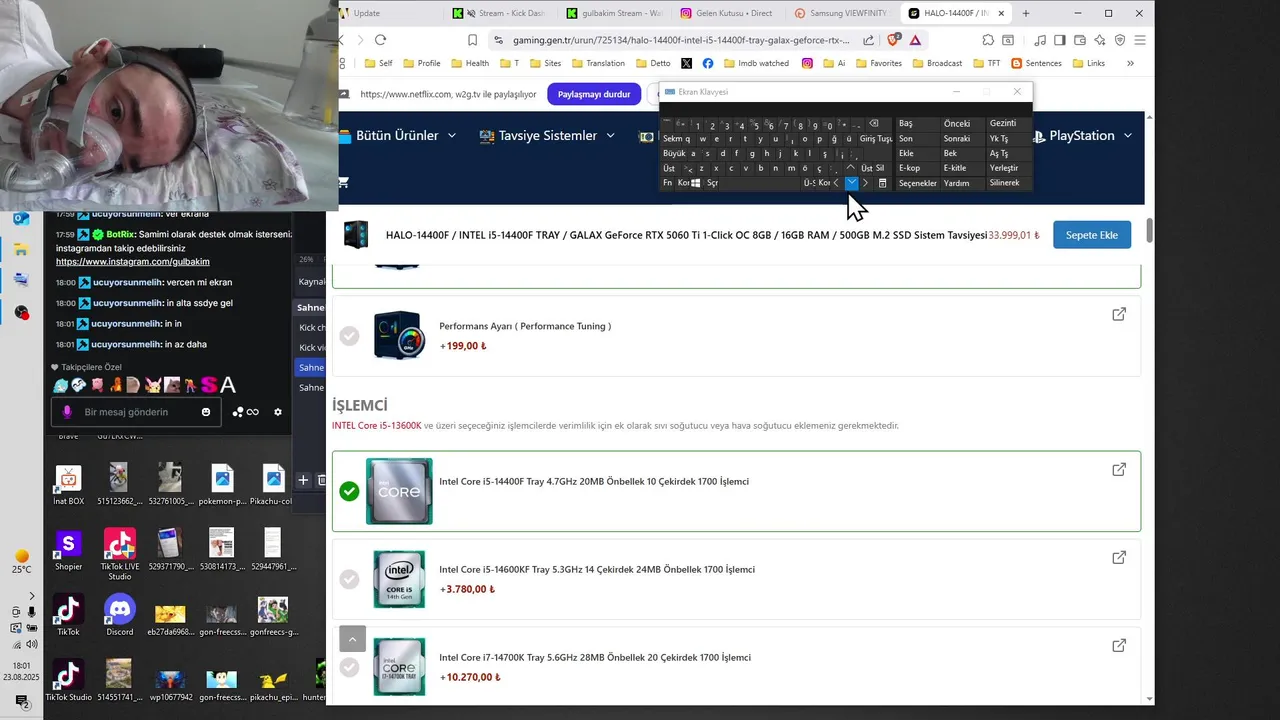The height and width of the screenshot is (720, 1280).
Task: Expand PlayStation dropdown menu
Action: click(1082, 136)
